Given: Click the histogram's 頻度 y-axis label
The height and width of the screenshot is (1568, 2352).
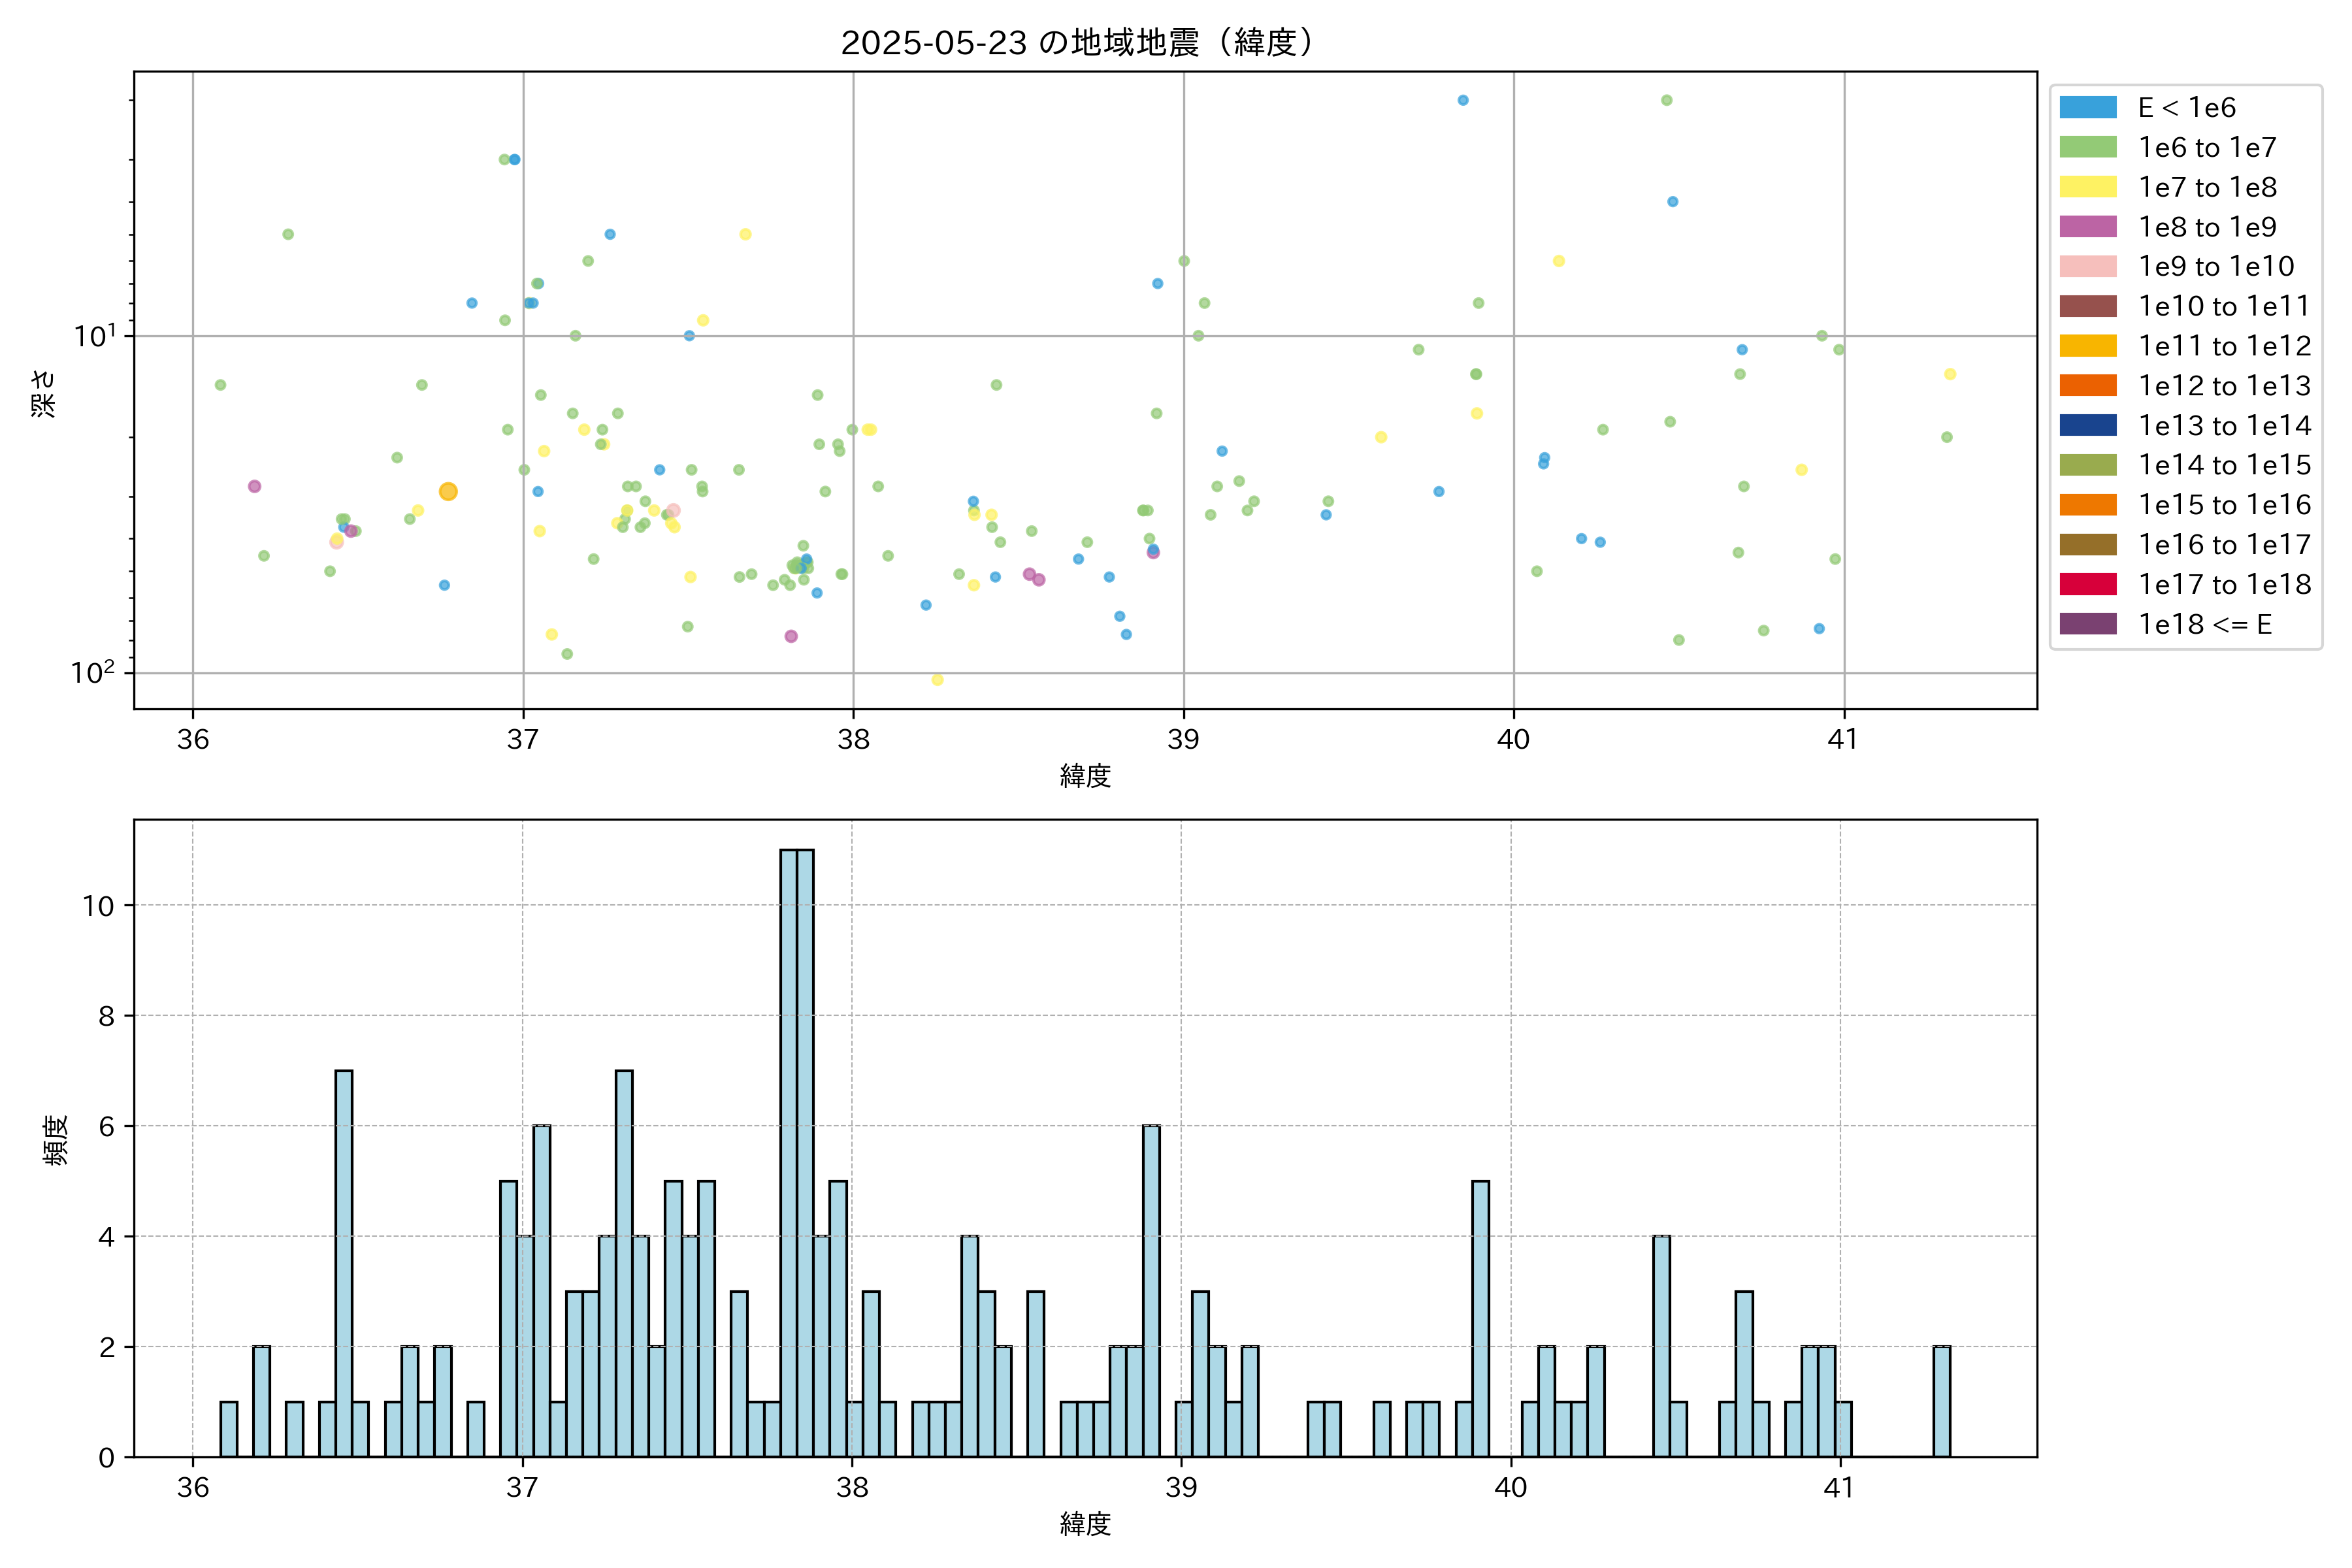Looking at the screenshot, I should (56, 1139).
